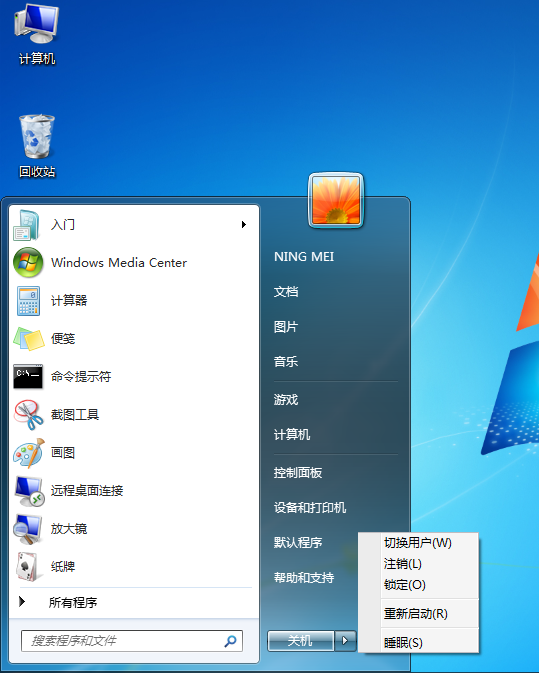The image size is (539, 673).
Task: Open 远程桌面连接 remote desktop icon
Action: tap(28, 491)
